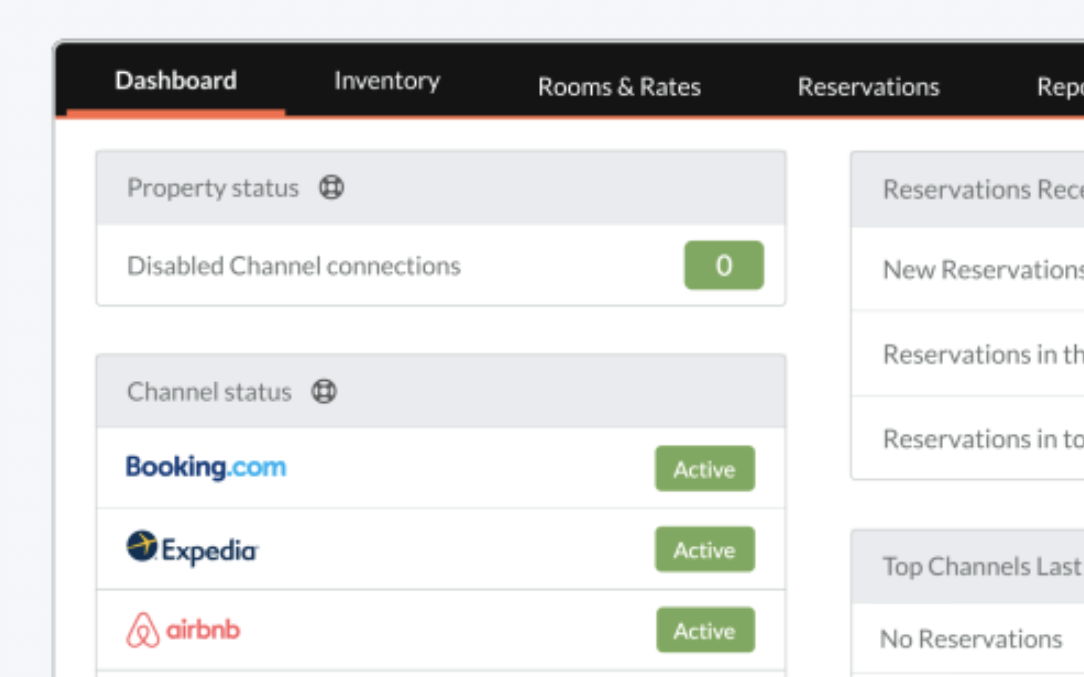This screenshot has width=1084, height=677.
Task: Click the disabled channel count badge
Action: (724, 266)
